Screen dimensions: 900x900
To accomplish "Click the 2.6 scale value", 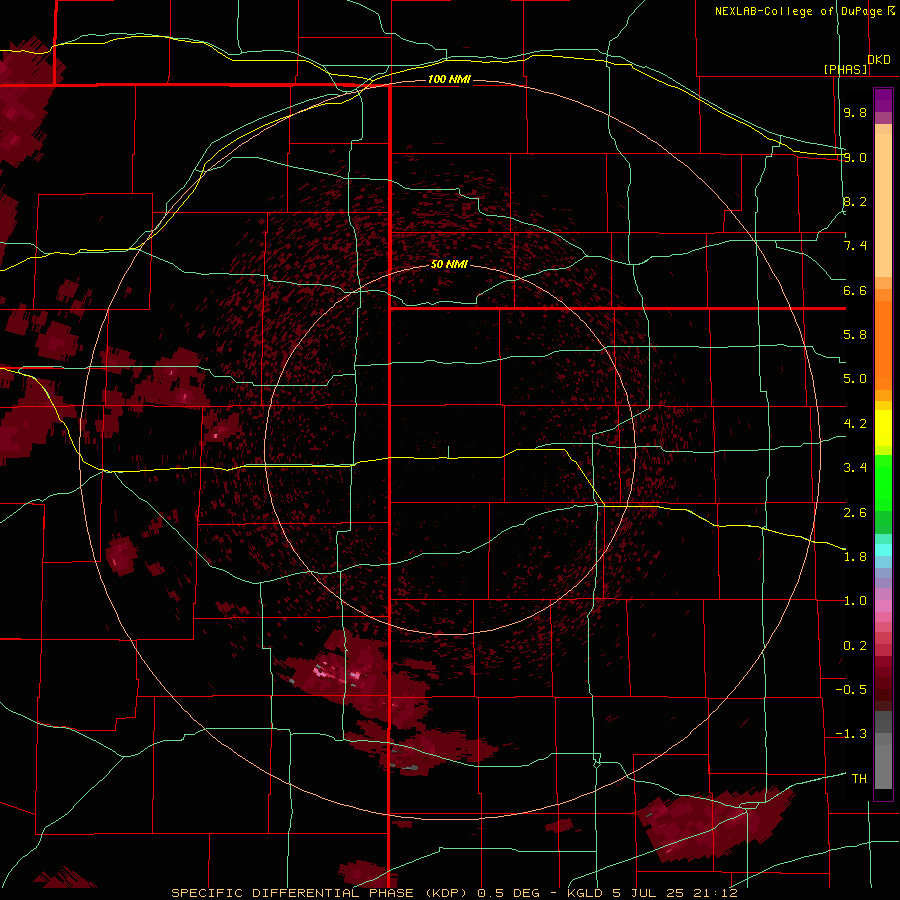I will pyautogui.click(x=855, y=513).
